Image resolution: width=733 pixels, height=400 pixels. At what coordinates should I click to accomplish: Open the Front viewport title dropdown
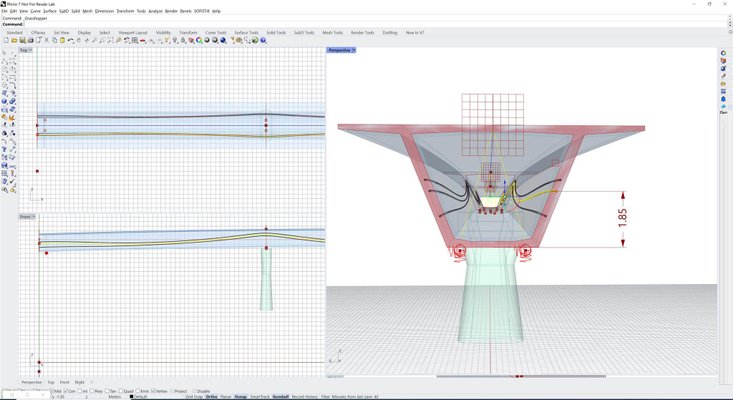(x=34, y=217)
